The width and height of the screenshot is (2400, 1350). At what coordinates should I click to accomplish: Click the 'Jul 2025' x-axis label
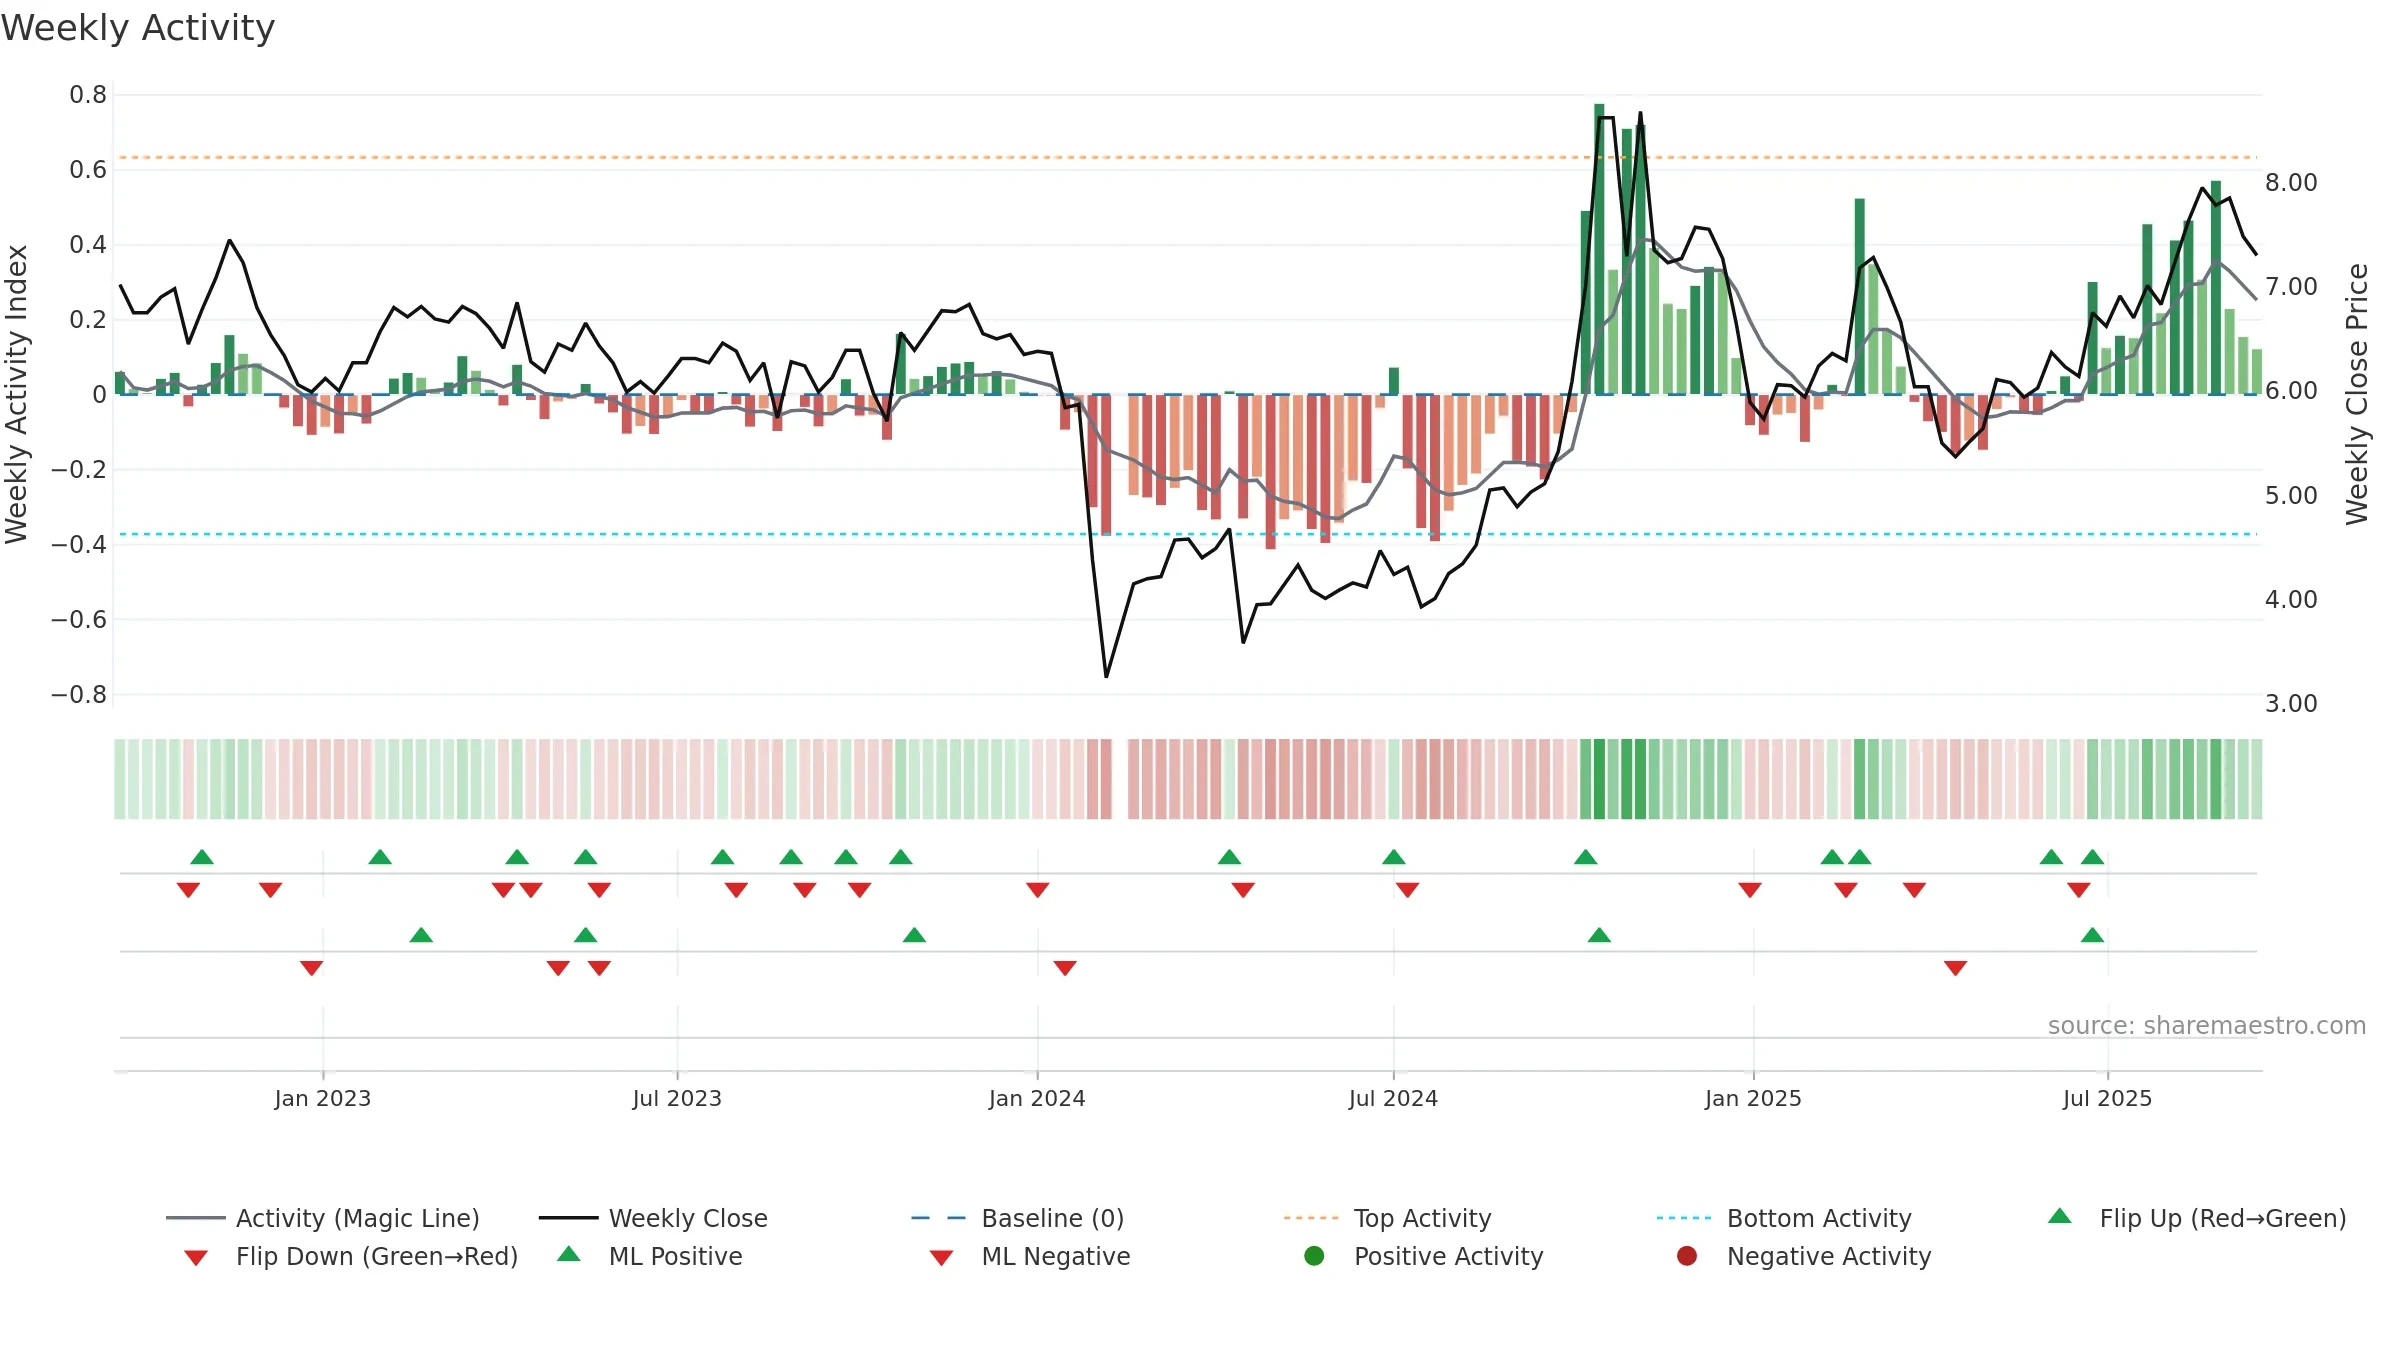tap(2107, 1098)
